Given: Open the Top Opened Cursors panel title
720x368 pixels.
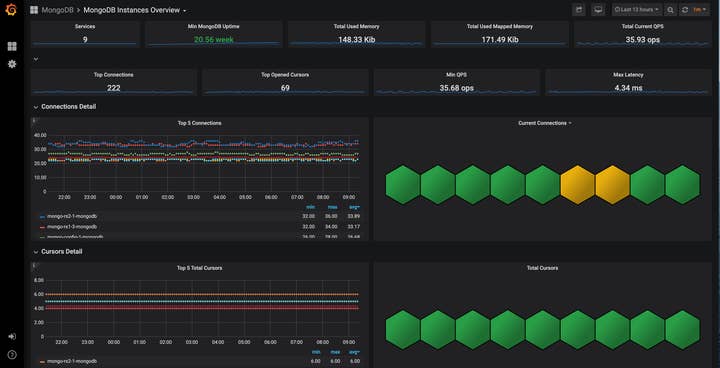Looking at the screenshot, I should 285,75.
